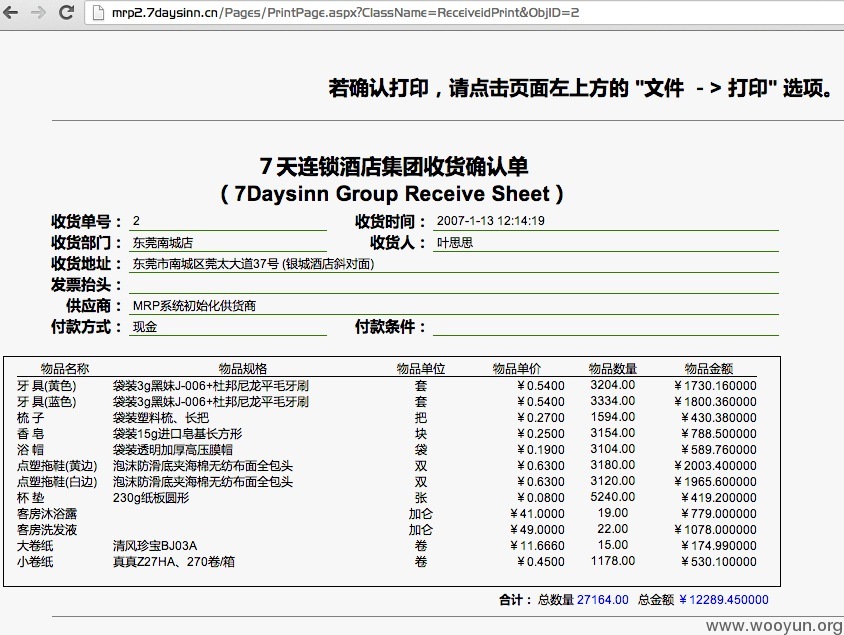Click subtitle 7Daysinn Group Receive Sheet
The height and width of the screenshot is (635, 844).
(x=392, y=194)
